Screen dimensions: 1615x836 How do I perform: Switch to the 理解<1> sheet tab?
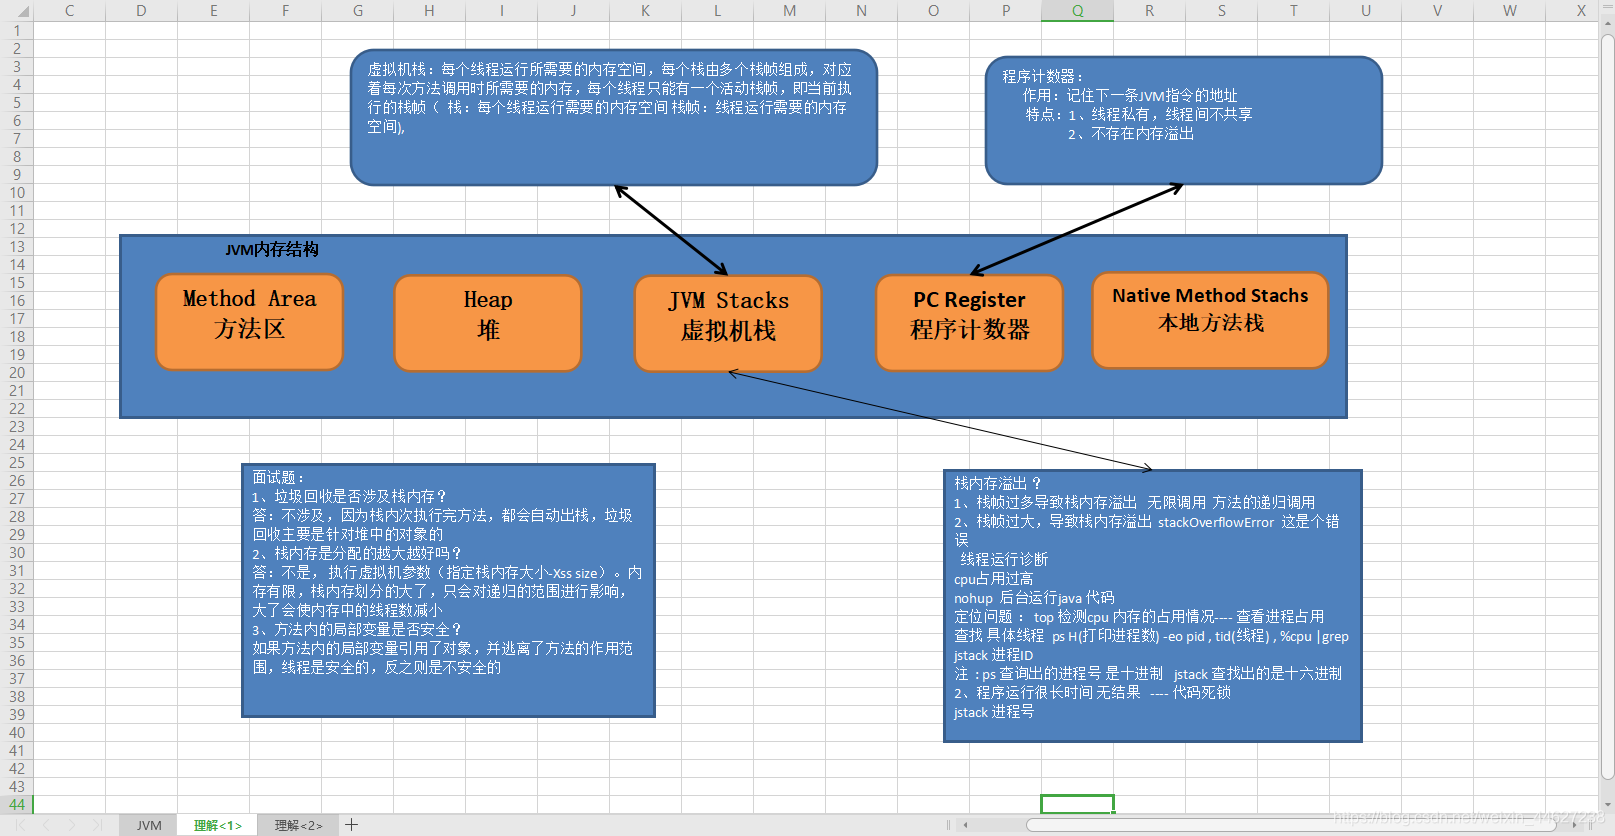click(x=218, y=825)
